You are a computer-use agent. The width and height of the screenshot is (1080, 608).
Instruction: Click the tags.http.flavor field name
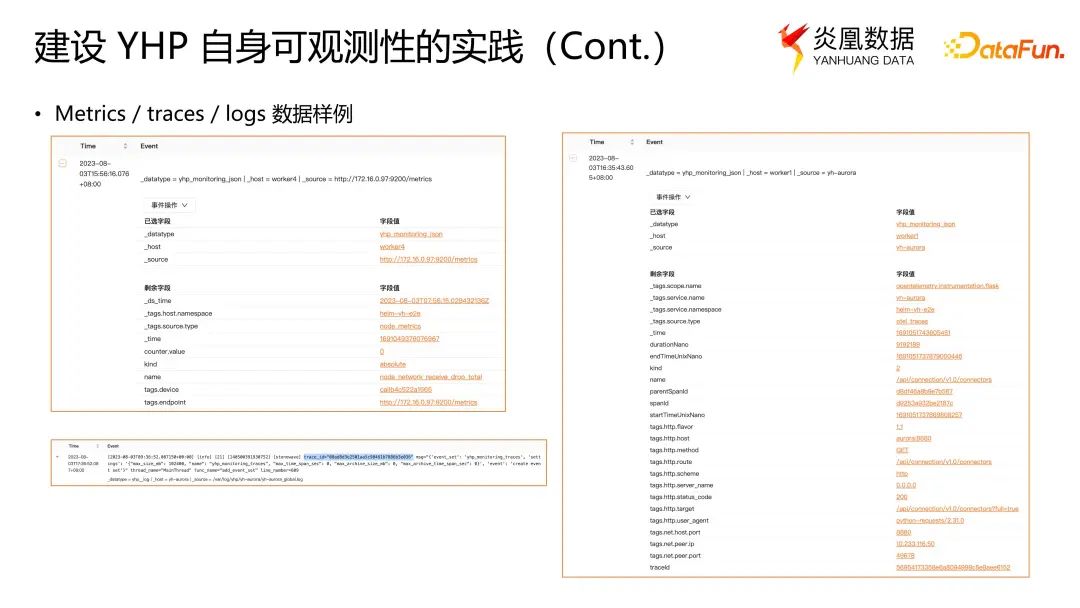tap(671, 427)
